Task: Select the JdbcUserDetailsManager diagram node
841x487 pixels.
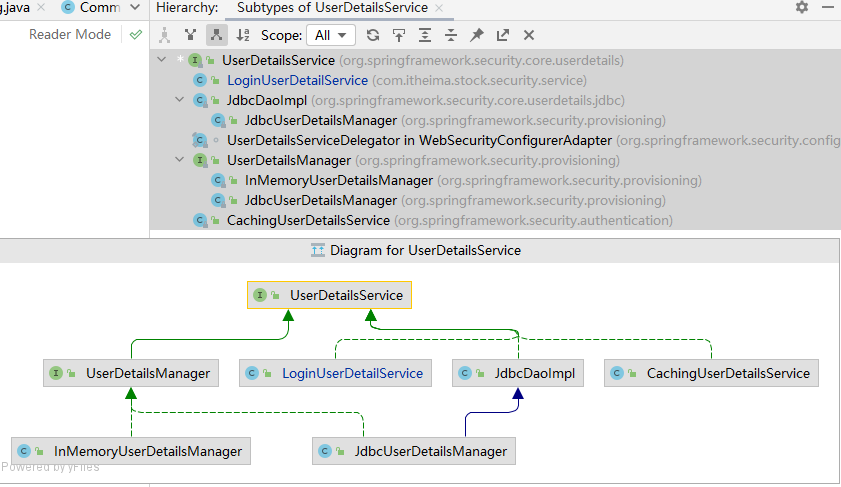Action: [414, 451]
